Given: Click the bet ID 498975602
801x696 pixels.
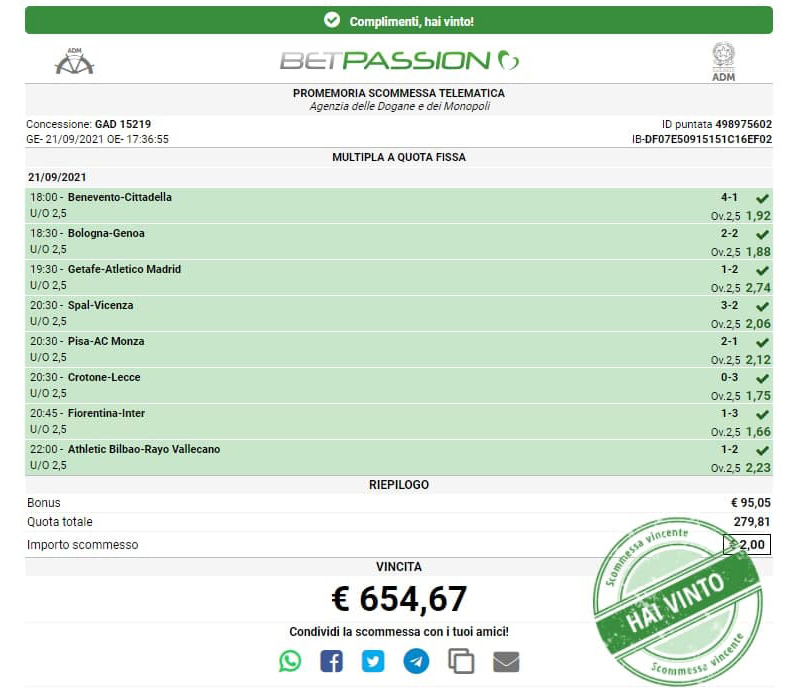Looking at the screenshot, I should click(744, 124).
